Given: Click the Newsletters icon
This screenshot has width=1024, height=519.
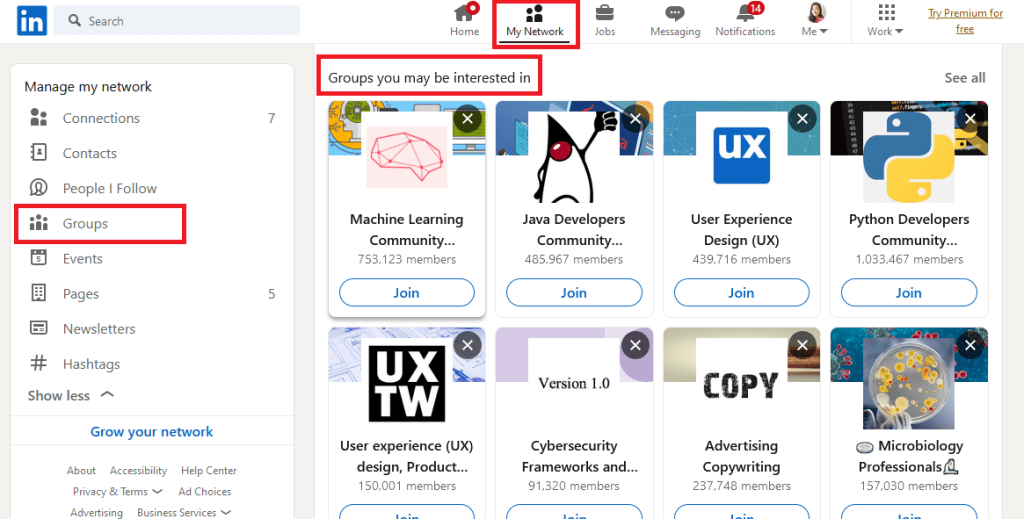Looking at the screenshot, I should coord(39,328).
